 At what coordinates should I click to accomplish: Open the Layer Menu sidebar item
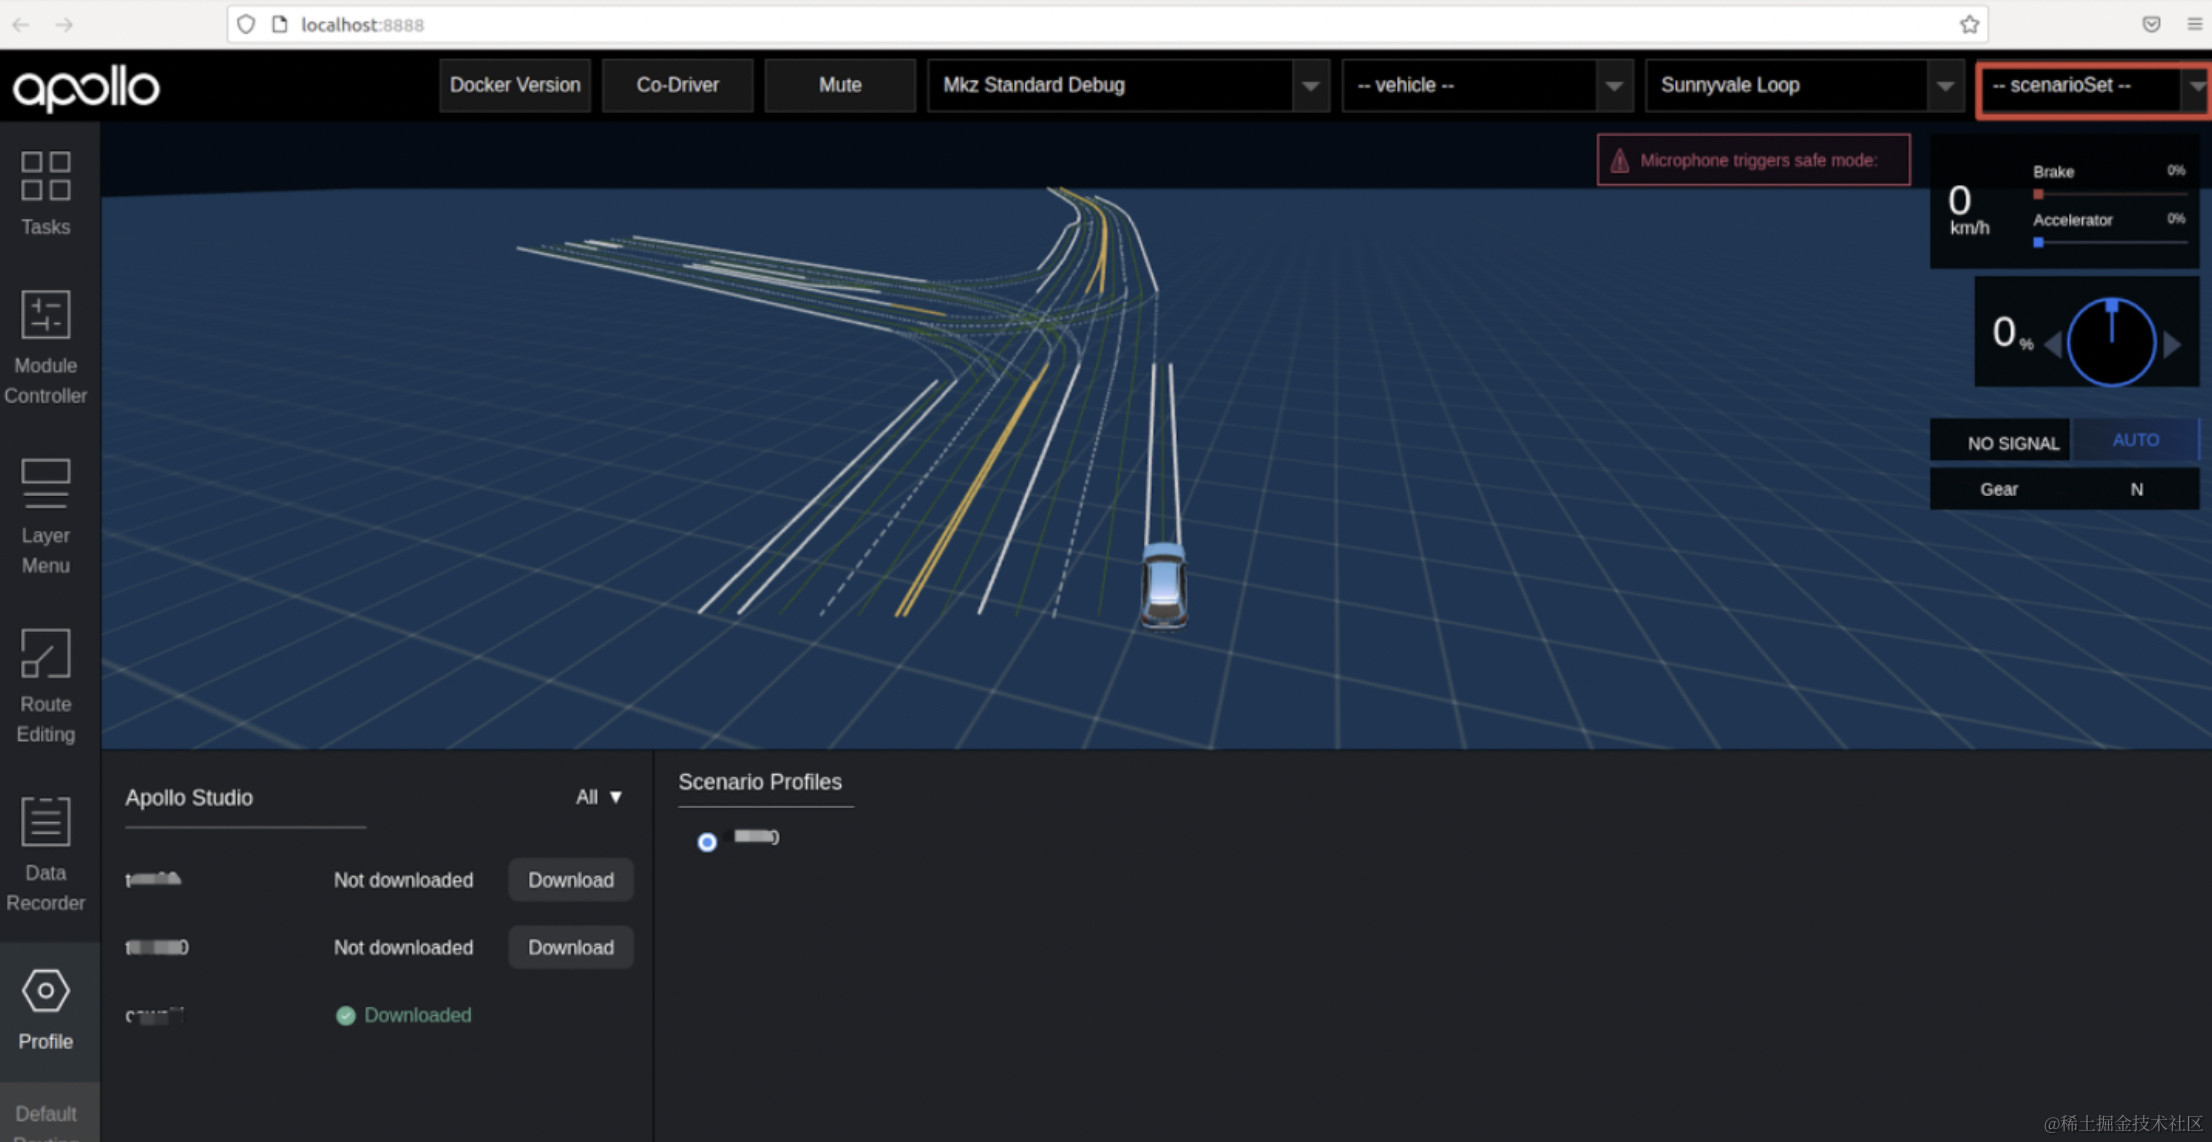pyautogui.click(x=46, y=516)
